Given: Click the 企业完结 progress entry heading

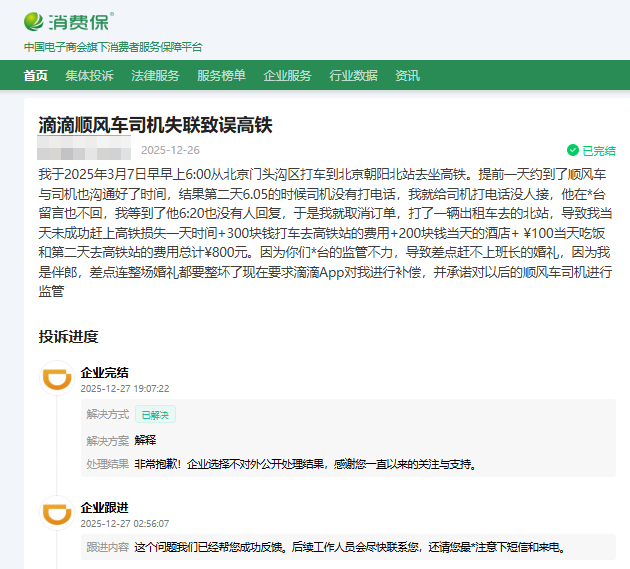Looking at the screenshot, I should (x=104, y=372).
